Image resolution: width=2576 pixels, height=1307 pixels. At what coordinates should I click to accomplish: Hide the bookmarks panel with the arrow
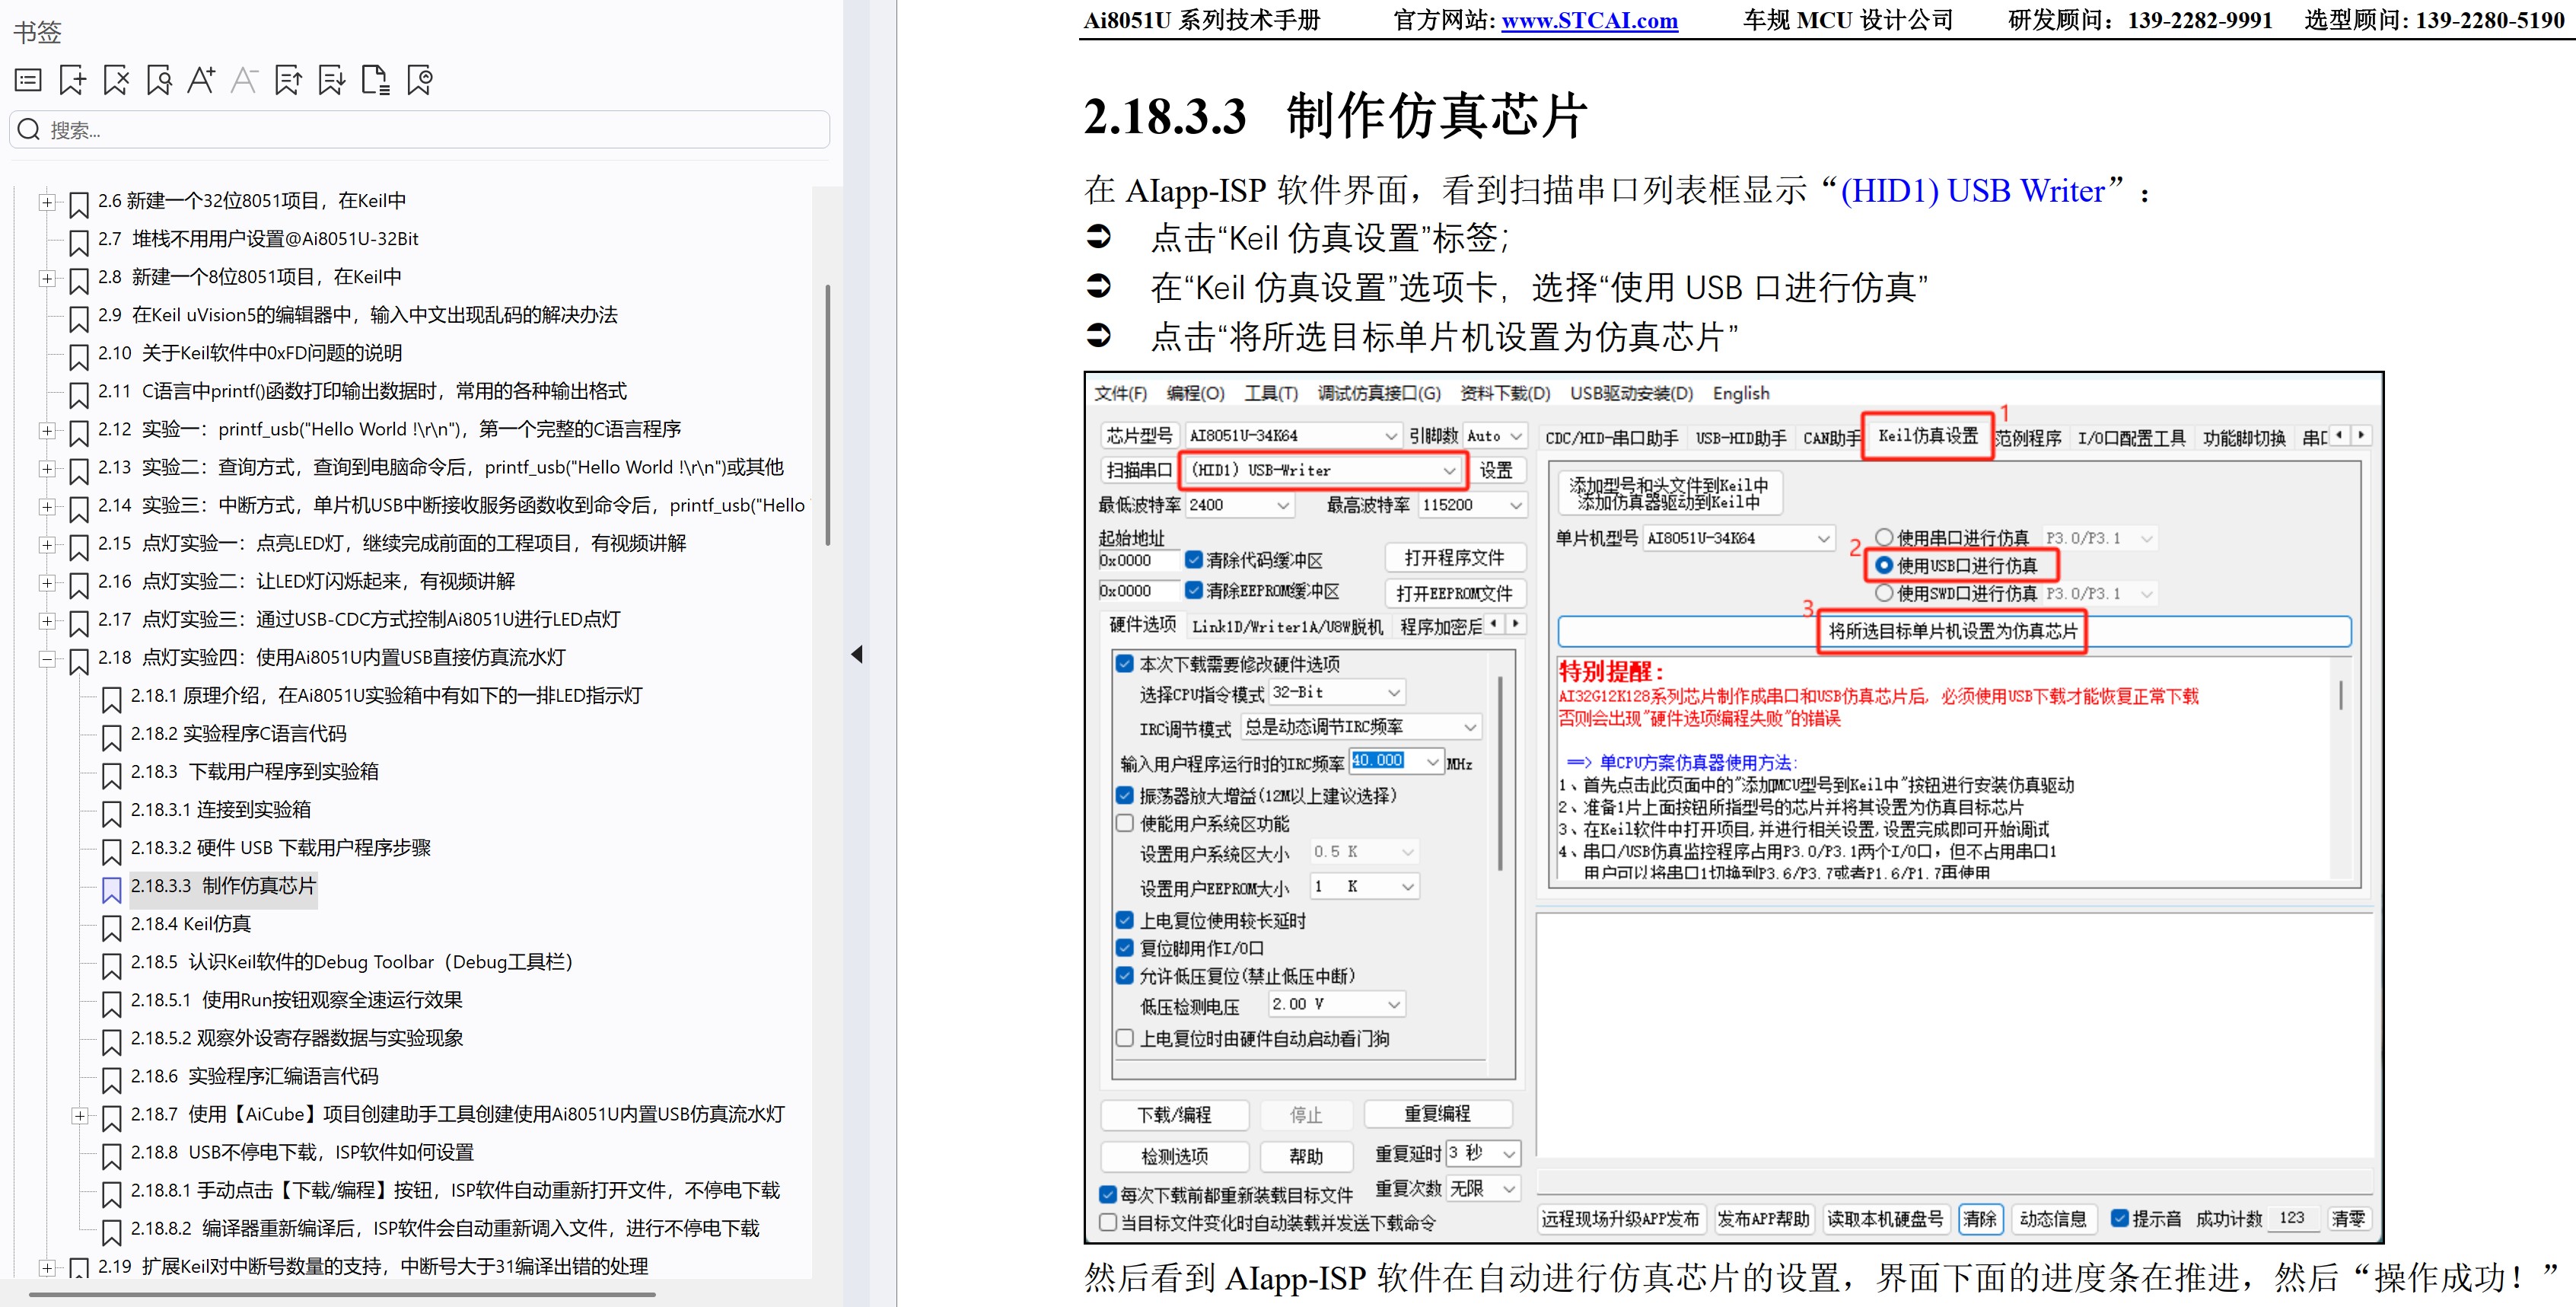pos(857,655)
